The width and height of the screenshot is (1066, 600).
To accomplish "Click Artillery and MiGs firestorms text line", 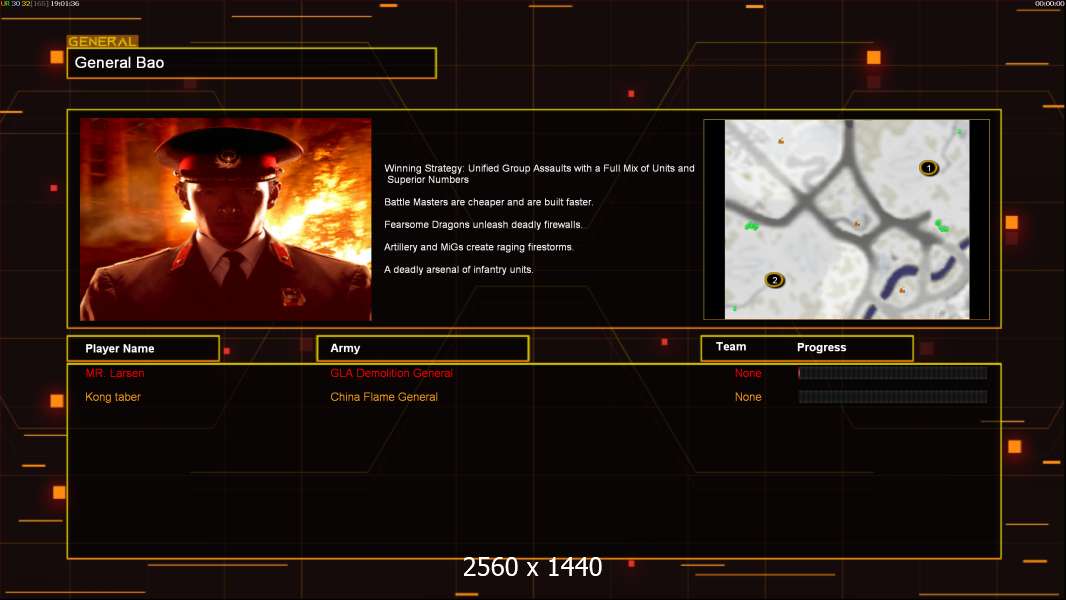I will [479, 247].
